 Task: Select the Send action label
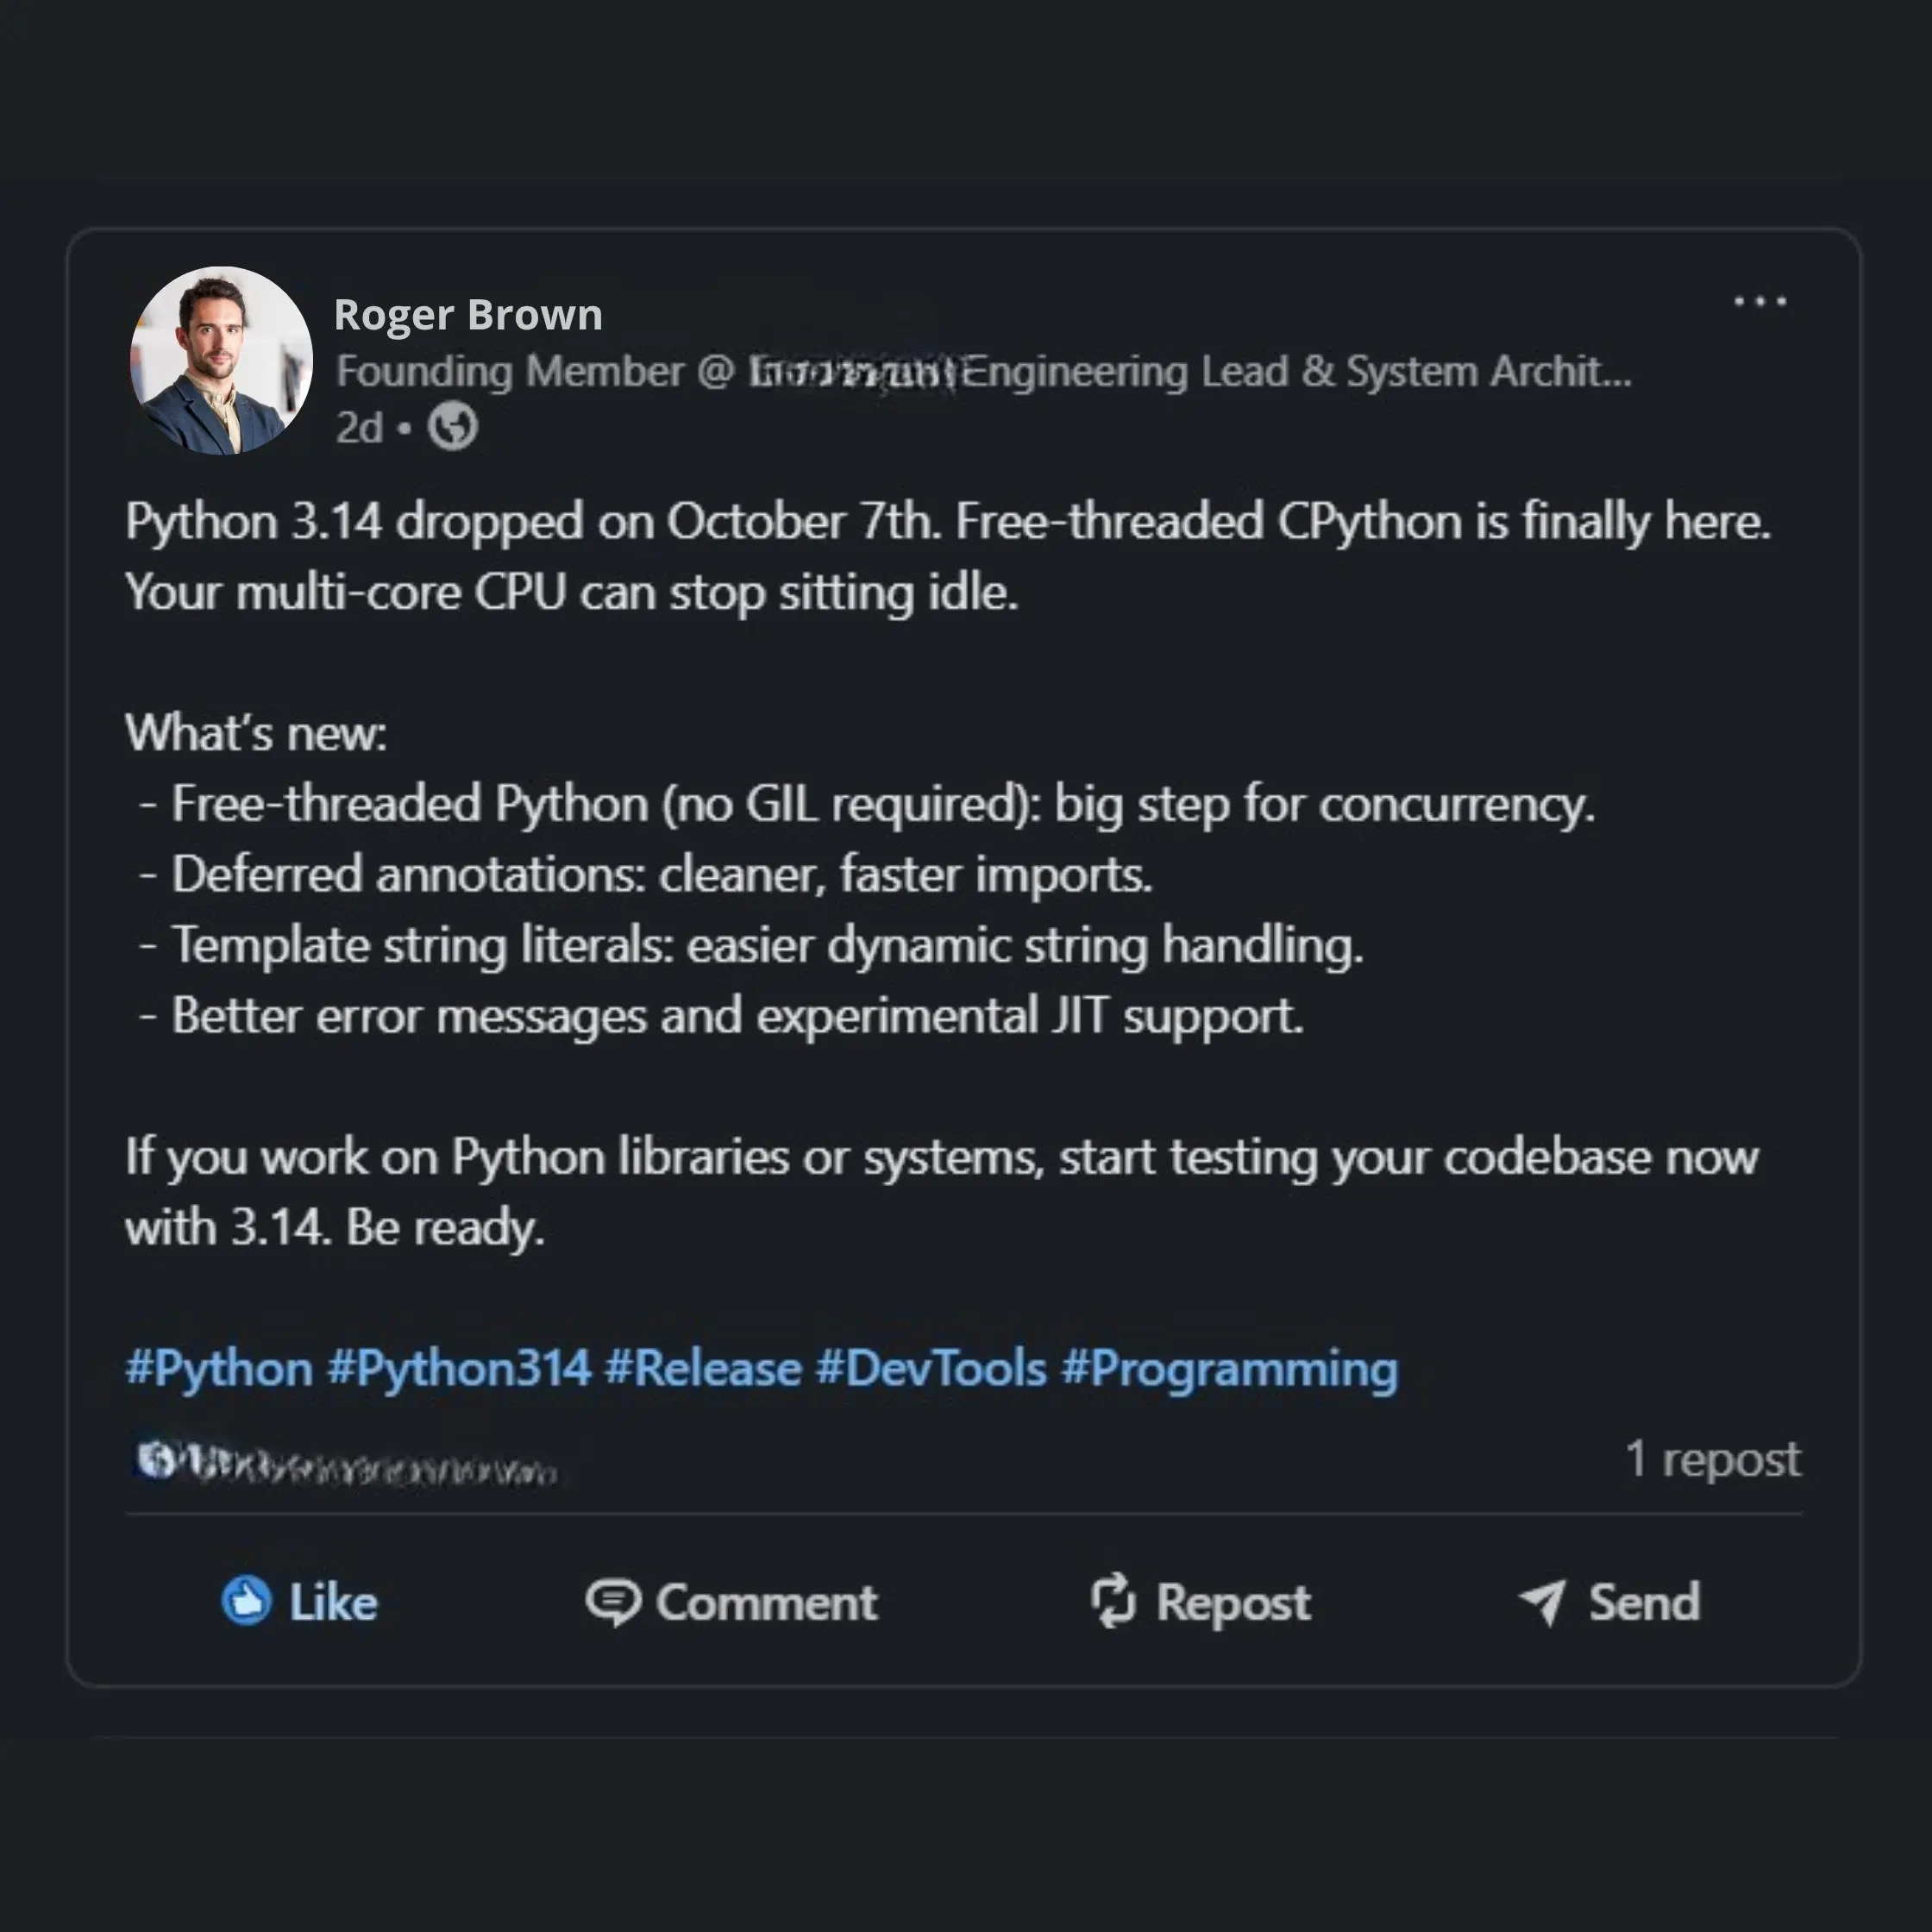(x=1644, y=1602)
